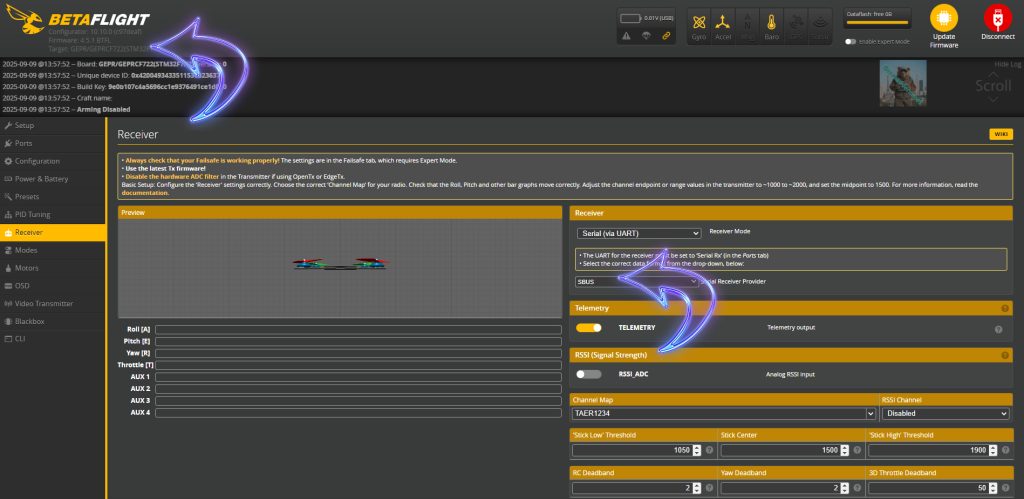
Task: Click the Update Firmware chip icon
Action: tap(942, 17)
